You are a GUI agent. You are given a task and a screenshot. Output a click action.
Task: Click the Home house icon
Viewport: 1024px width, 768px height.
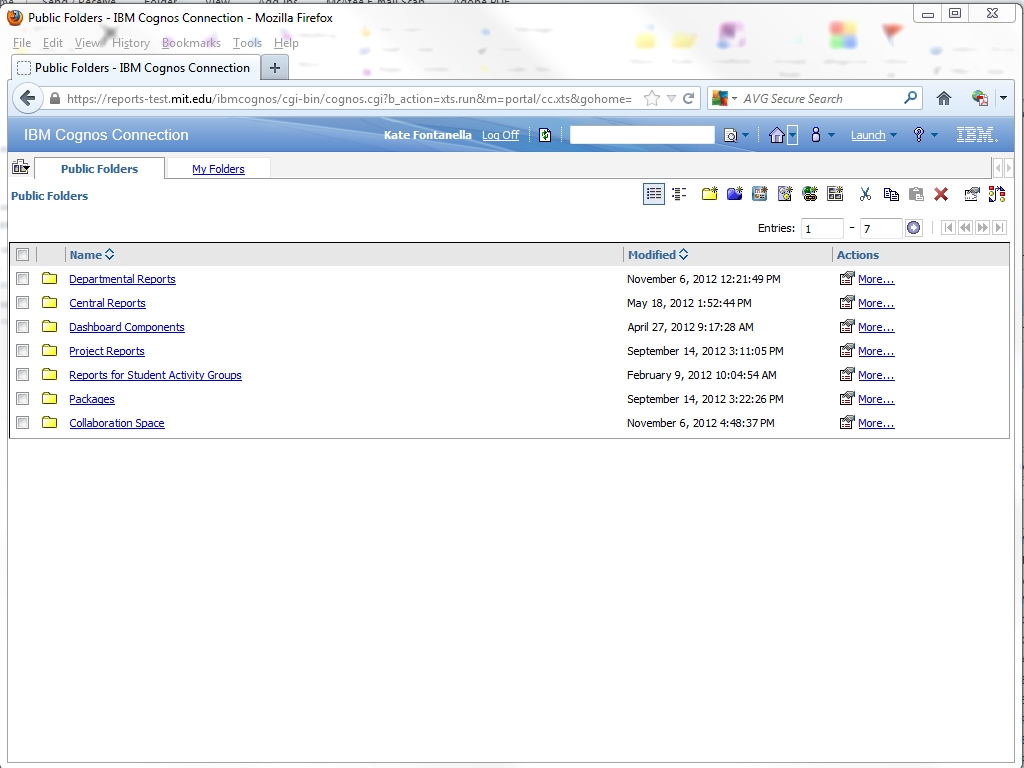(777, 135)
